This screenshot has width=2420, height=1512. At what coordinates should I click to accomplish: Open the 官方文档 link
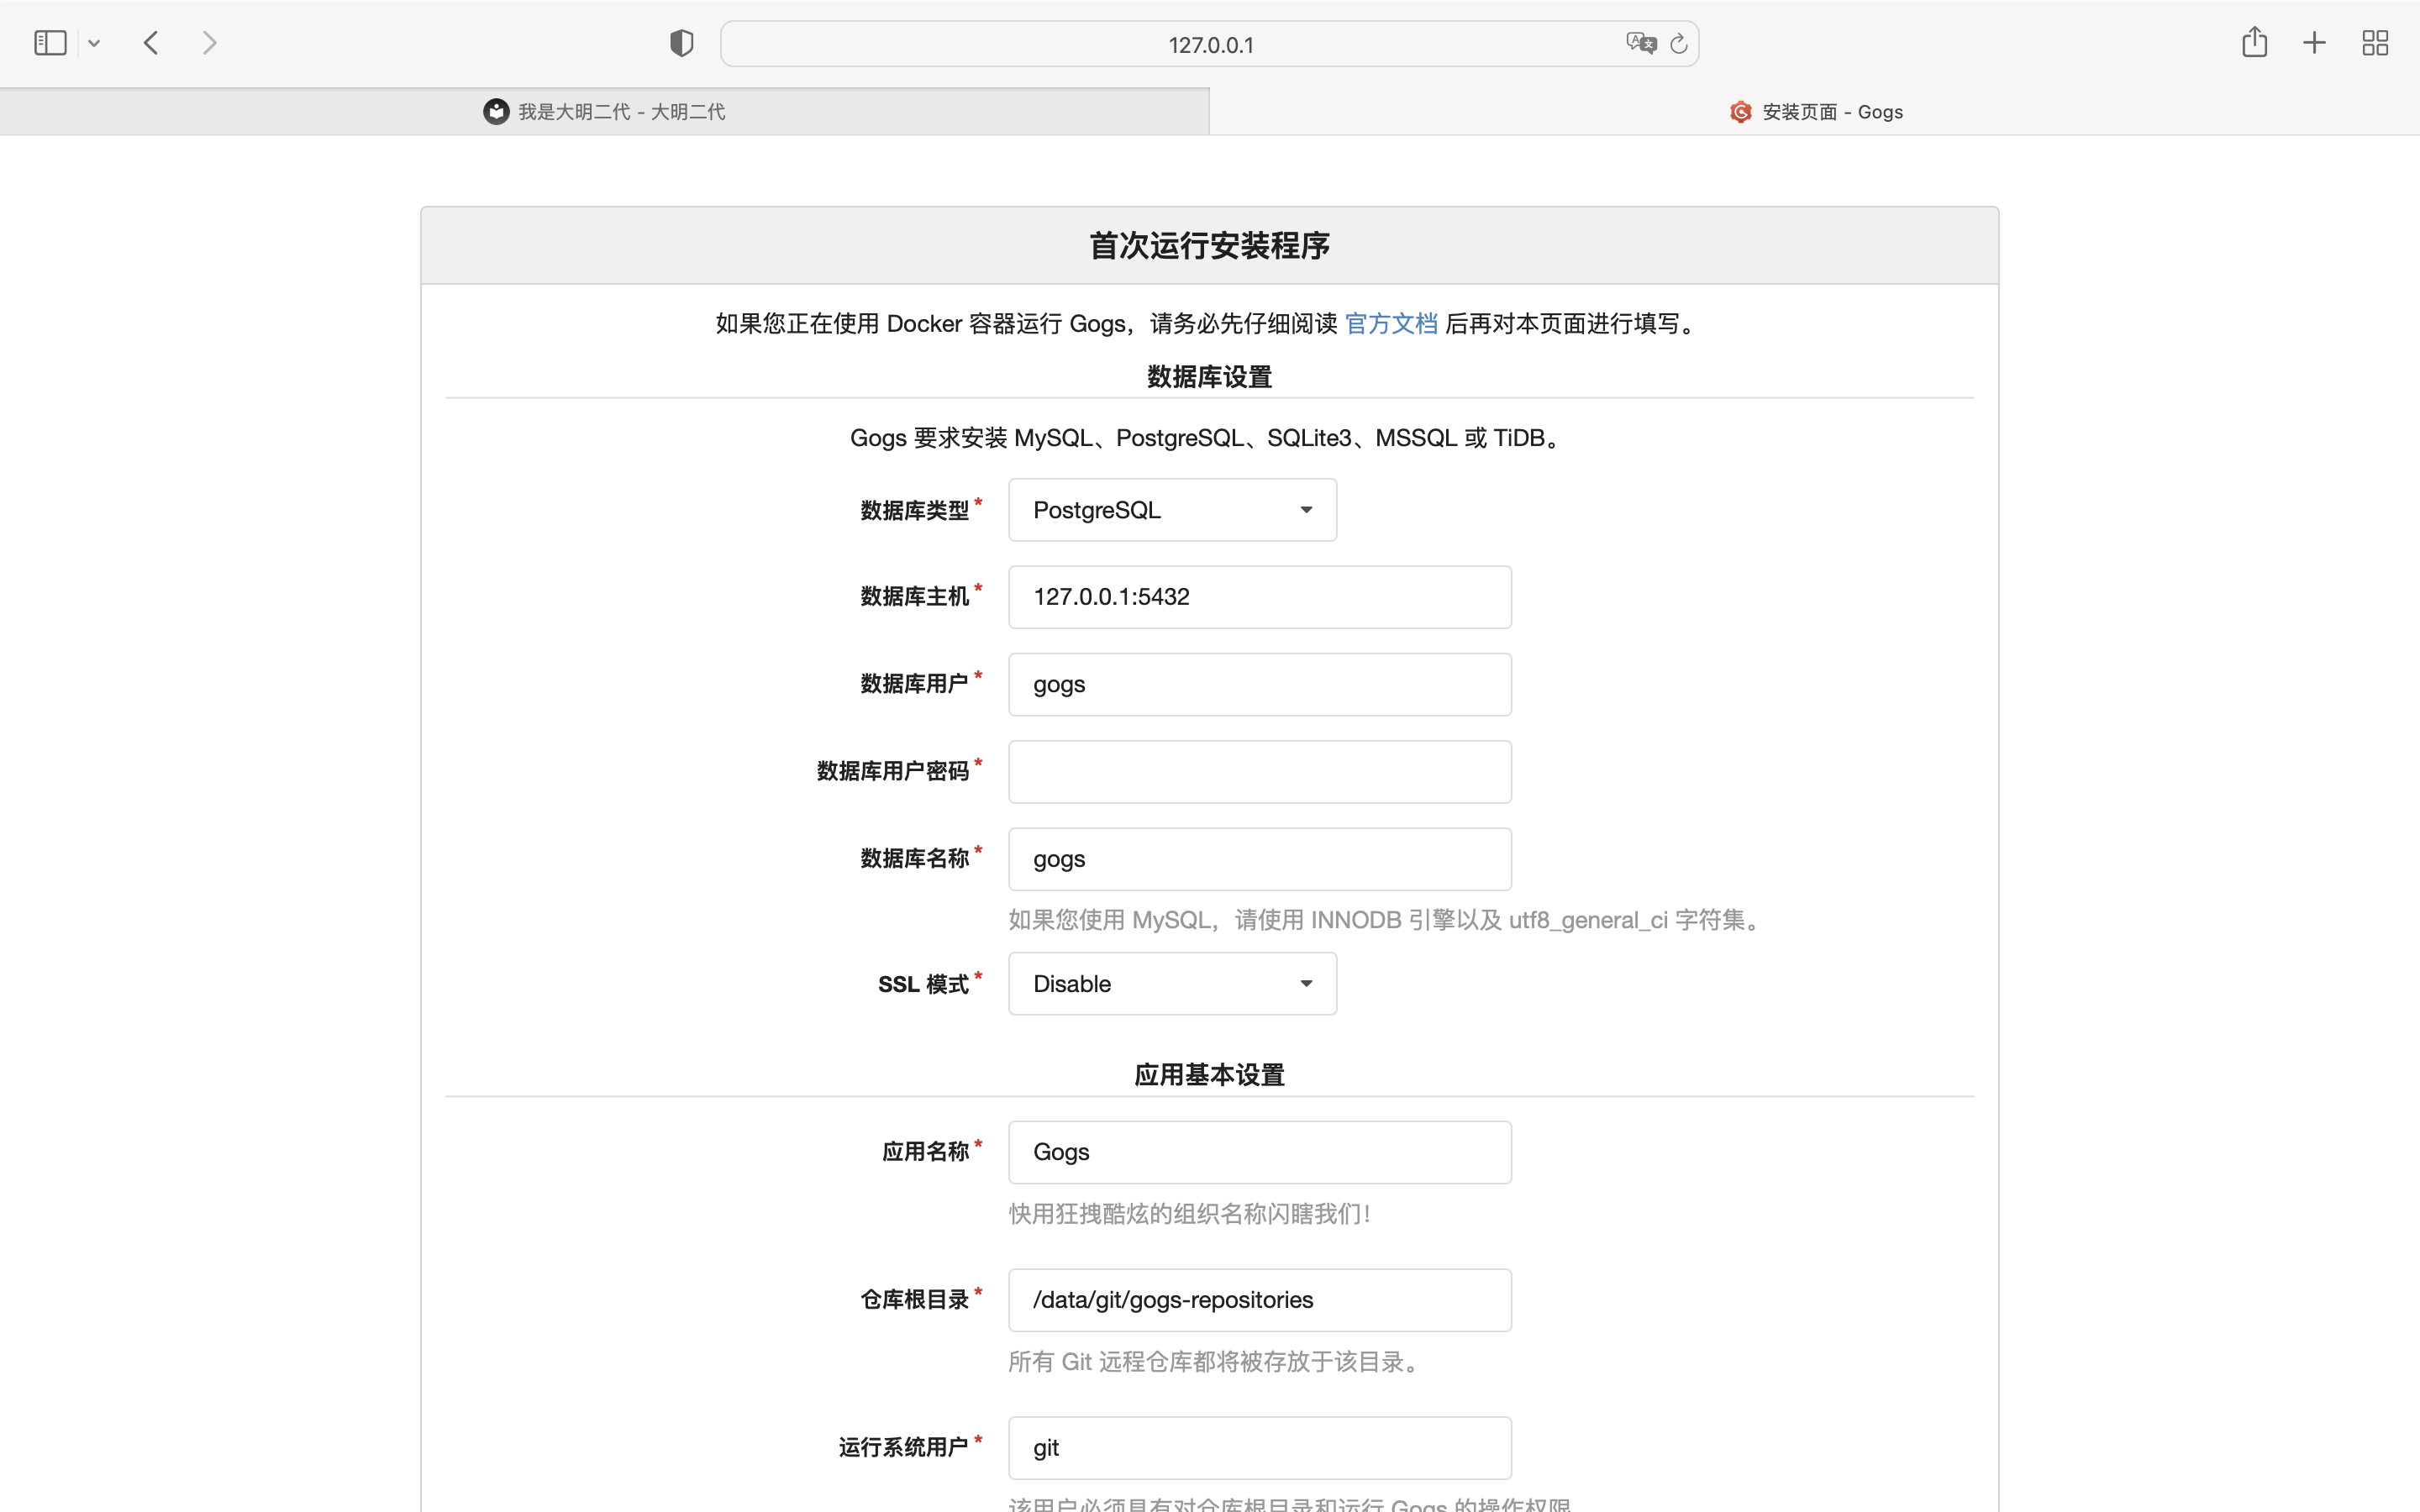1391,323
